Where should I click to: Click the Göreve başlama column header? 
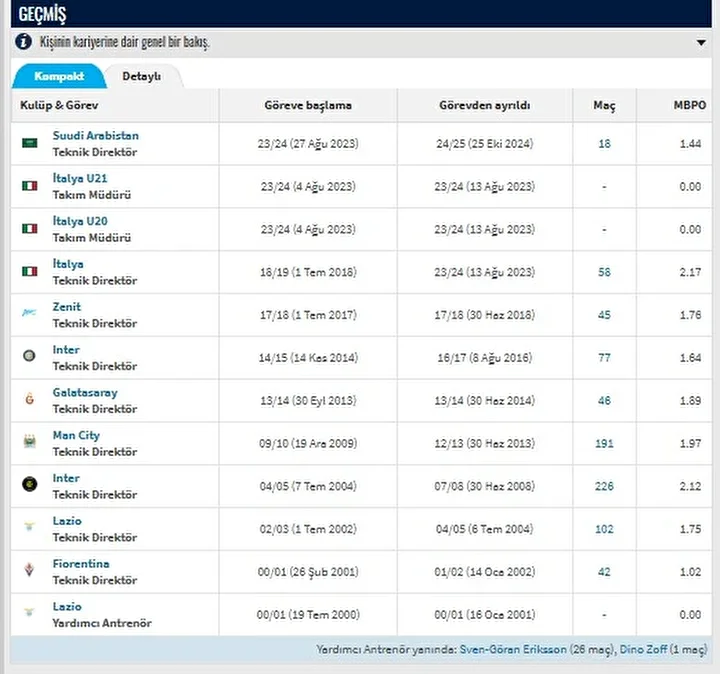coord(308,105)
